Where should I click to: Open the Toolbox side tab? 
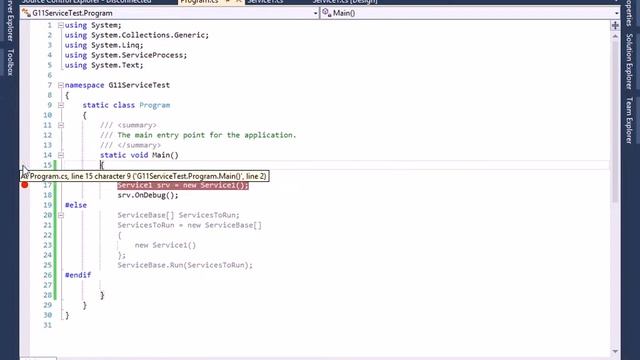(10, 62)
